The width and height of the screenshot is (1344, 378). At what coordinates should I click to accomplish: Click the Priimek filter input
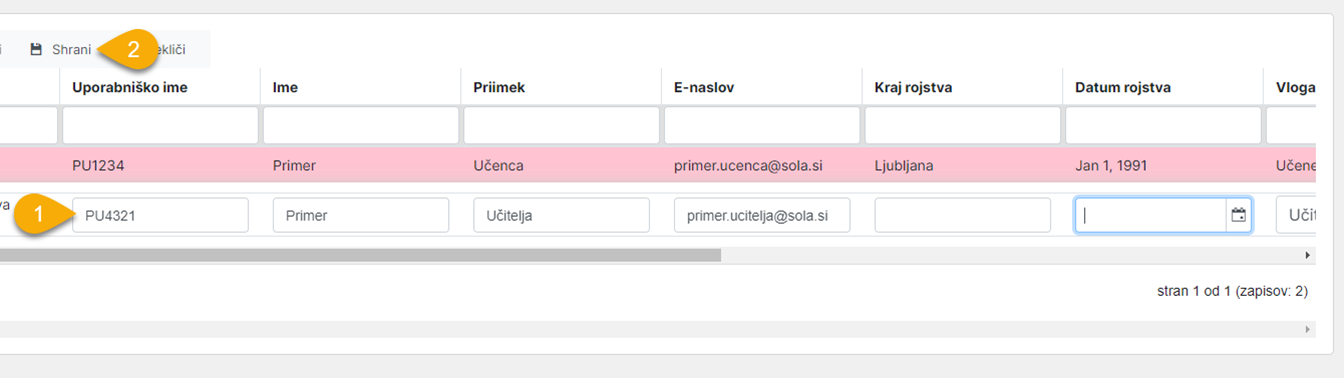[561, 125]
